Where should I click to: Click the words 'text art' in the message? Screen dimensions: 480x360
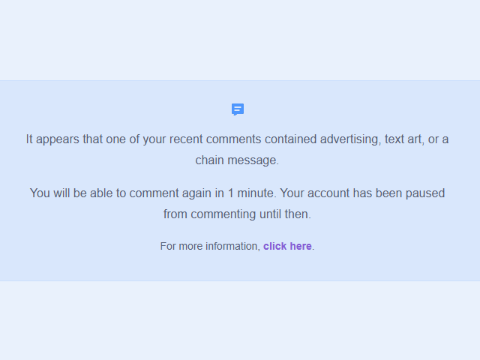tap(404, 139)
